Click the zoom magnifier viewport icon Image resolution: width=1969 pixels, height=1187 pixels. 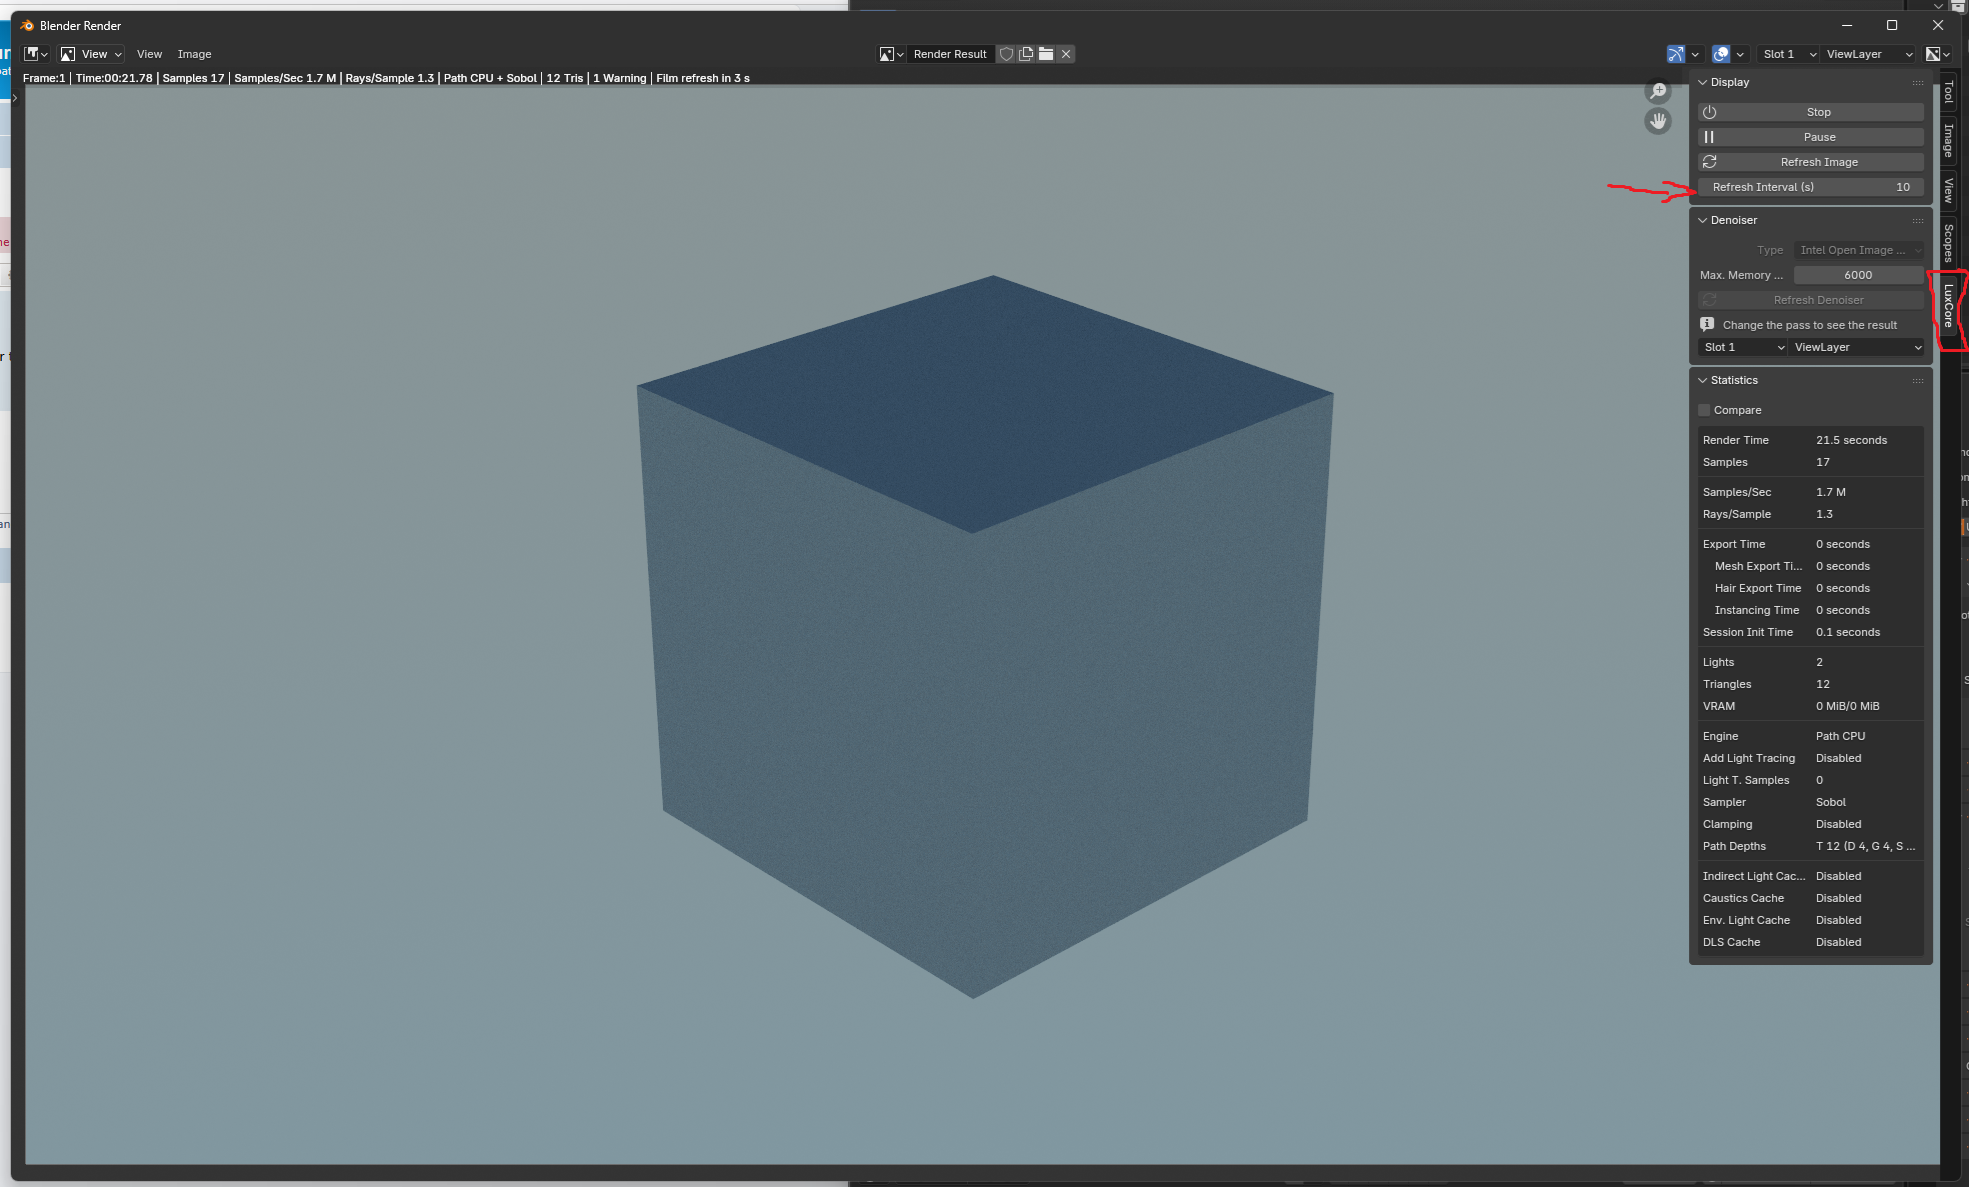point(1658,92)
